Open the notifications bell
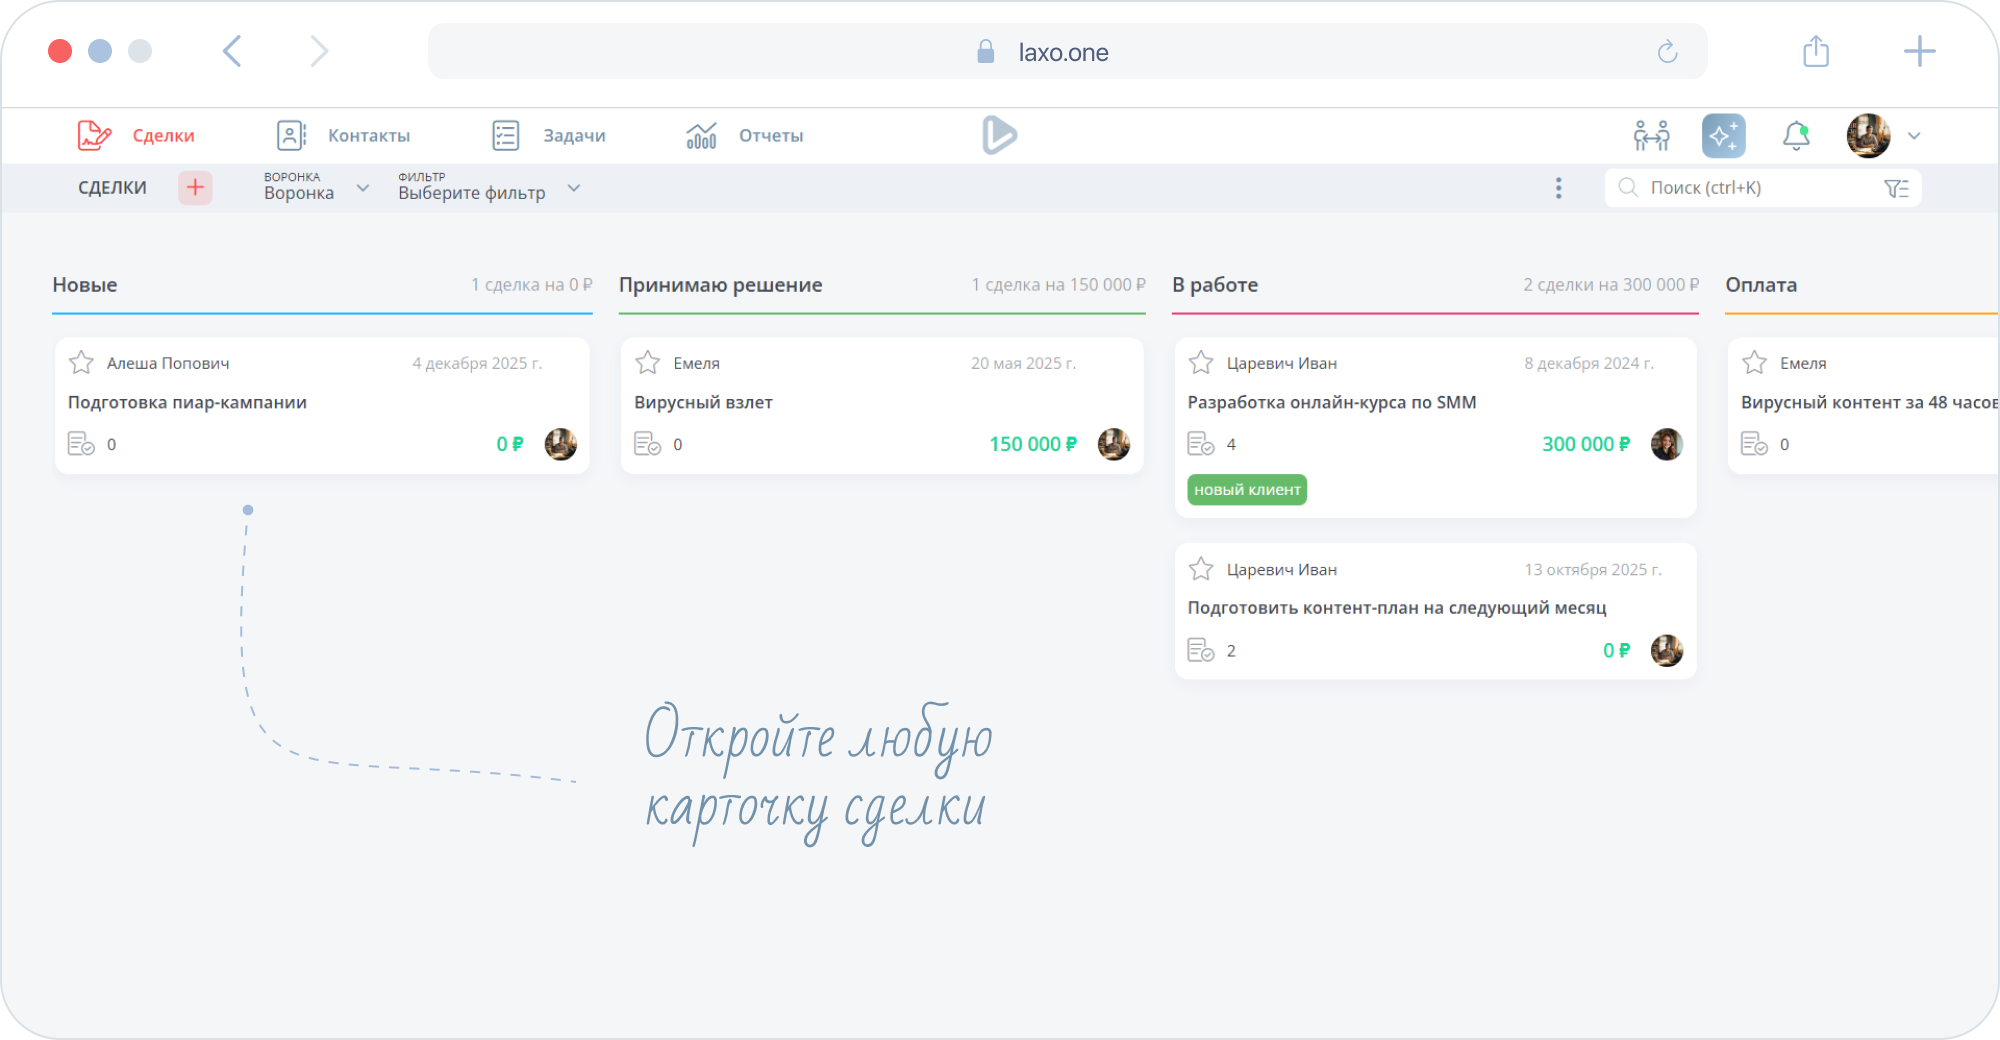 pos(1796,135)
